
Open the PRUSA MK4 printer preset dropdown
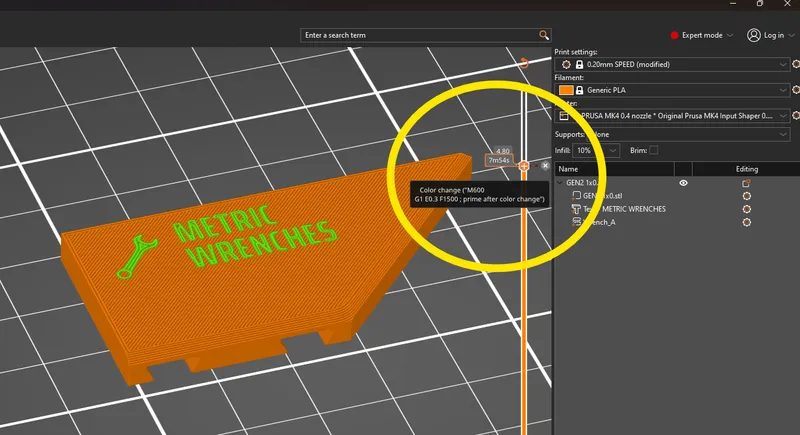672,116
